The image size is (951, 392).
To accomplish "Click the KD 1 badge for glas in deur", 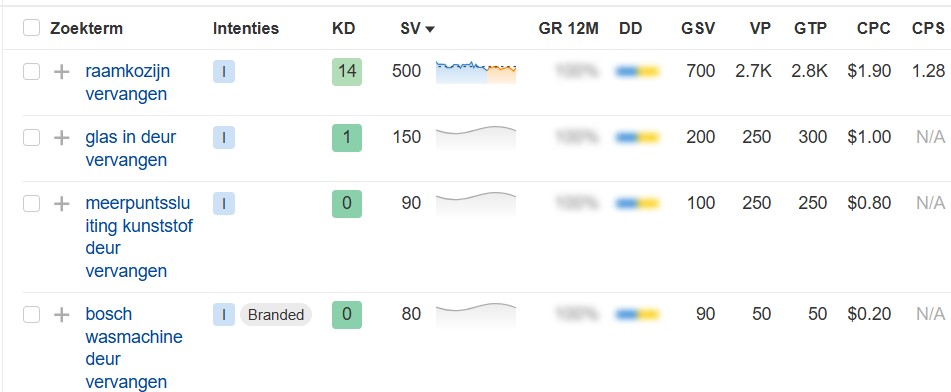I will [x=347, y=138].
